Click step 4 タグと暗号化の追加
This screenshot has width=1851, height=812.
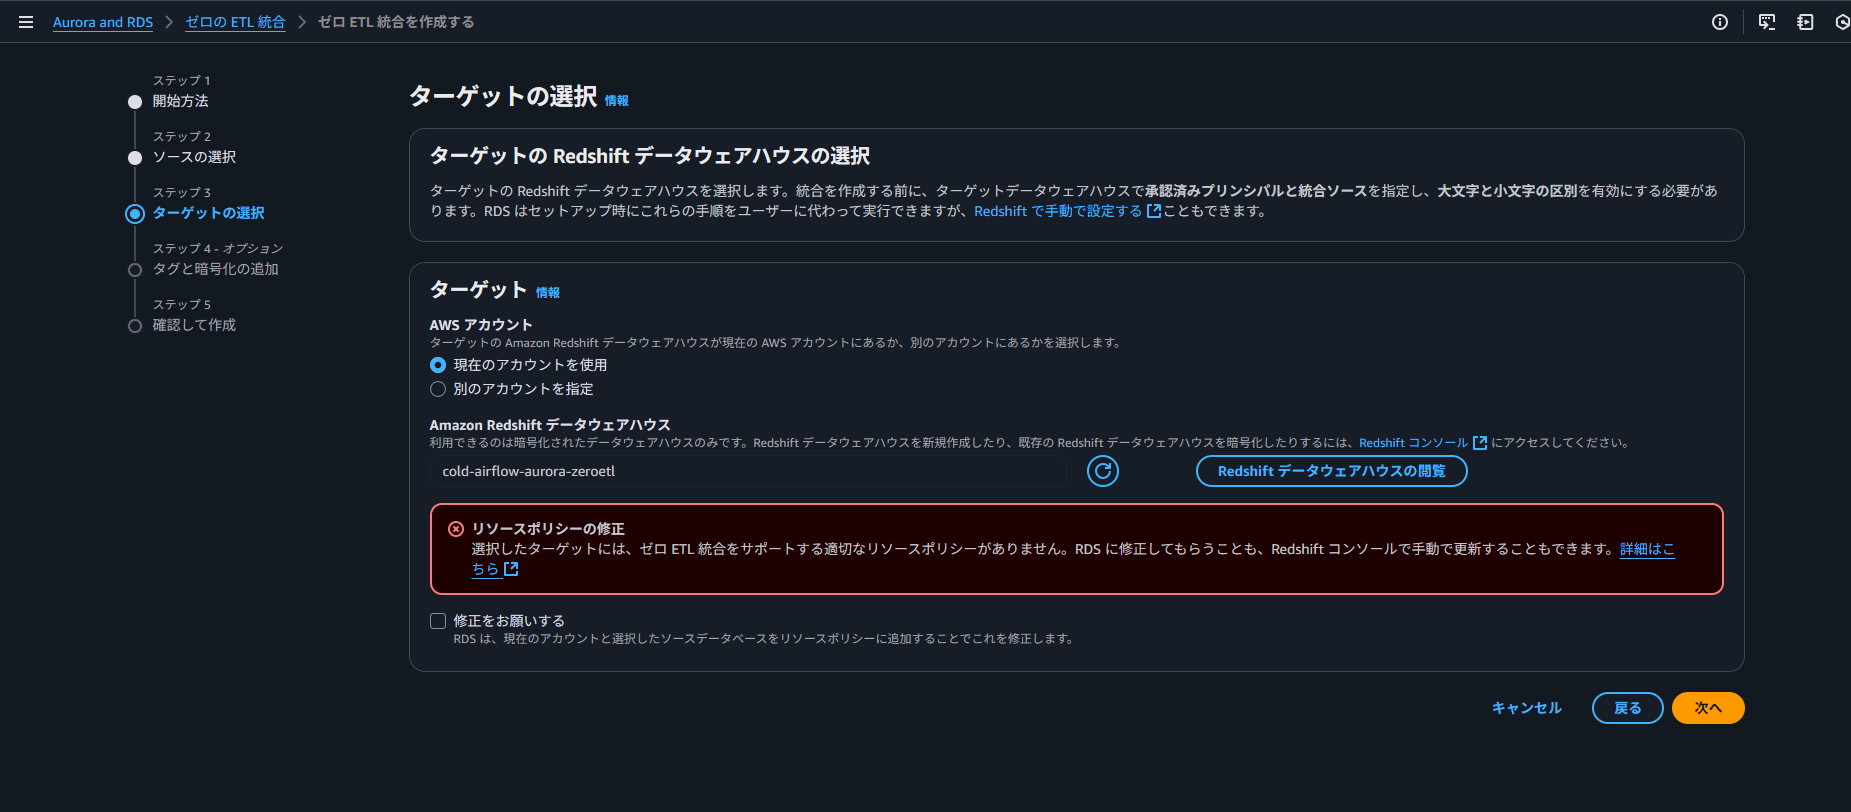pyautogui.click(x=216, y=269)
